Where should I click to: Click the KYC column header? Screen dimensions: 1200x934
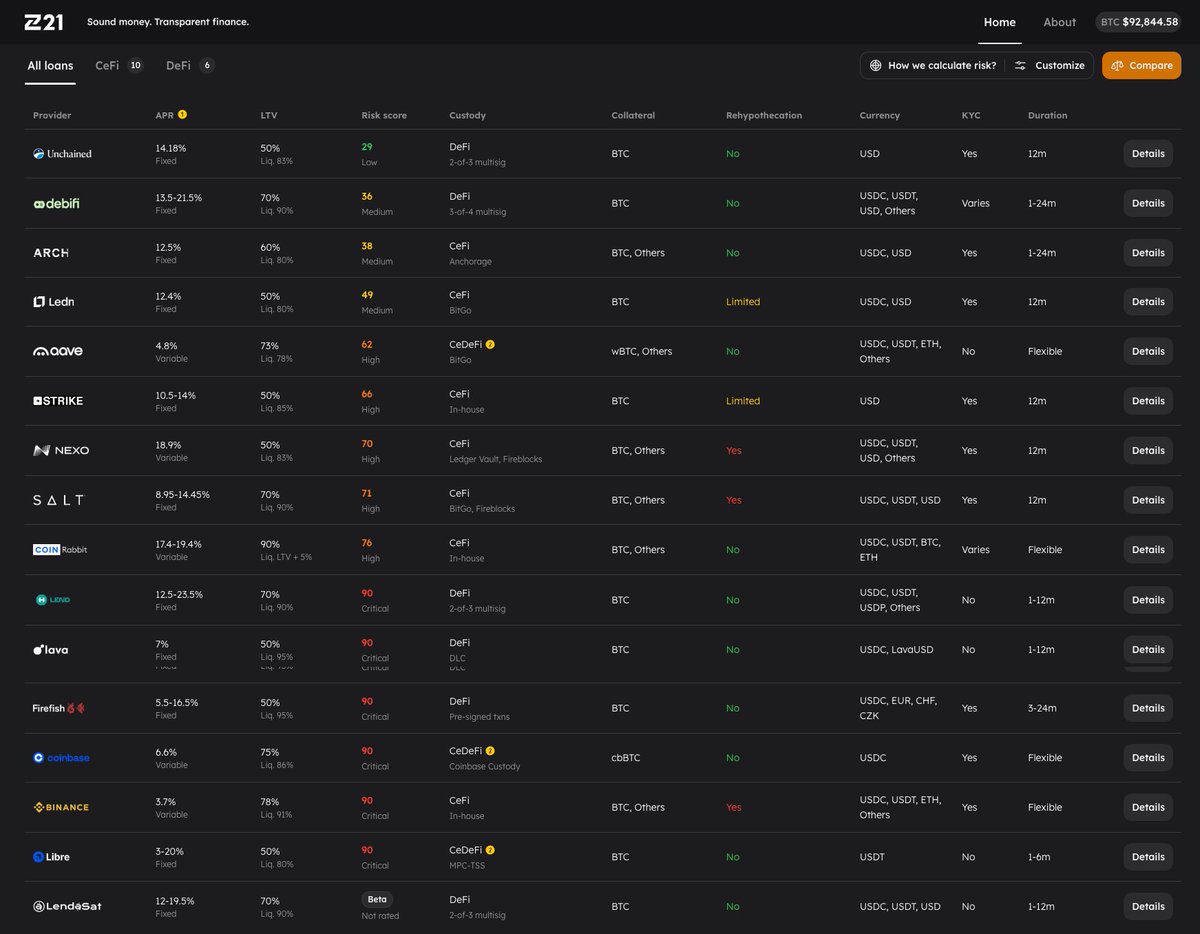[971, 115]
